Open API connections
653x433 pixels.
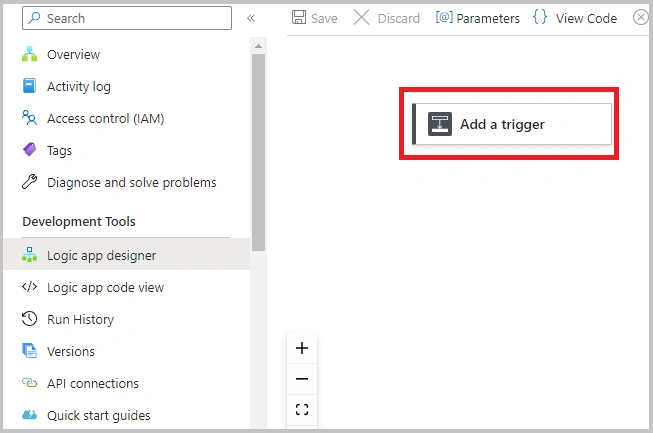[93, 383]
